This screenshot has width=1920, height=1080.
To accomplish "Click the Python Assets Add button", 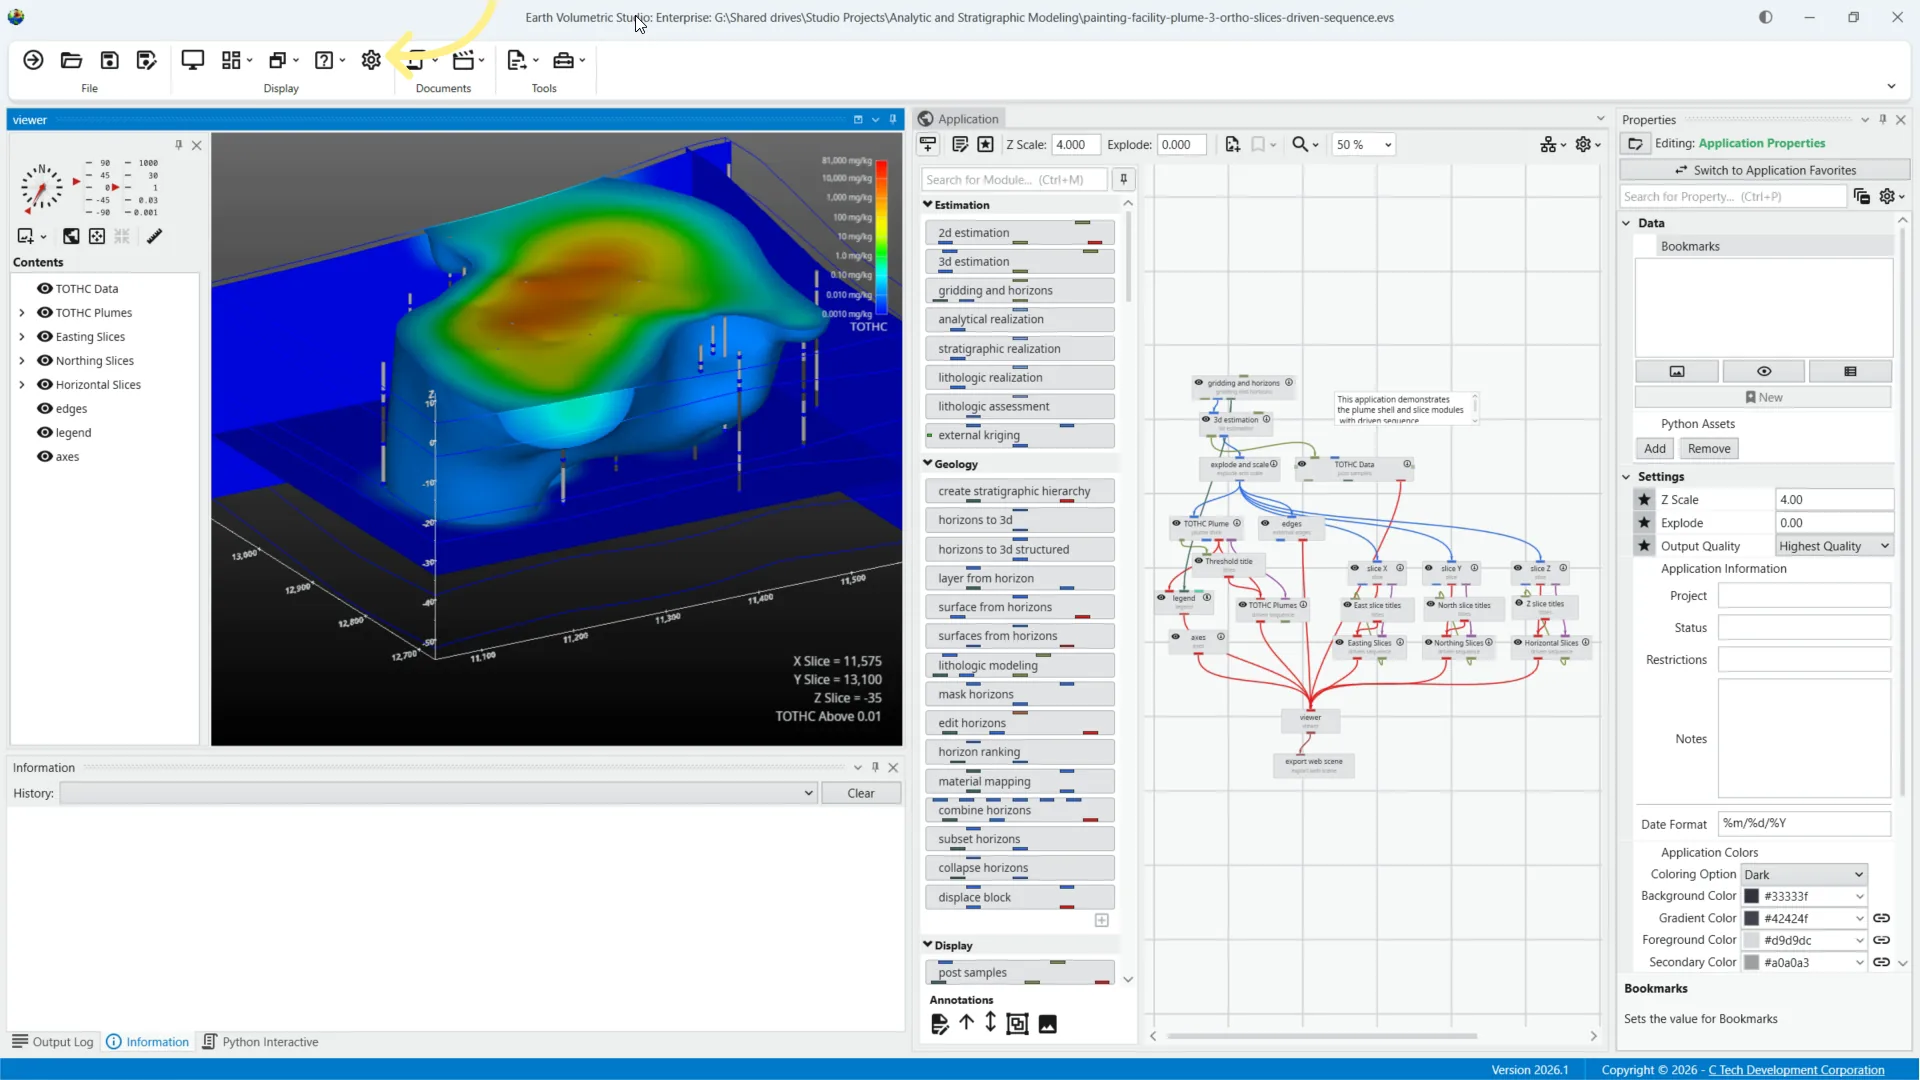I will pos(1655,449).
